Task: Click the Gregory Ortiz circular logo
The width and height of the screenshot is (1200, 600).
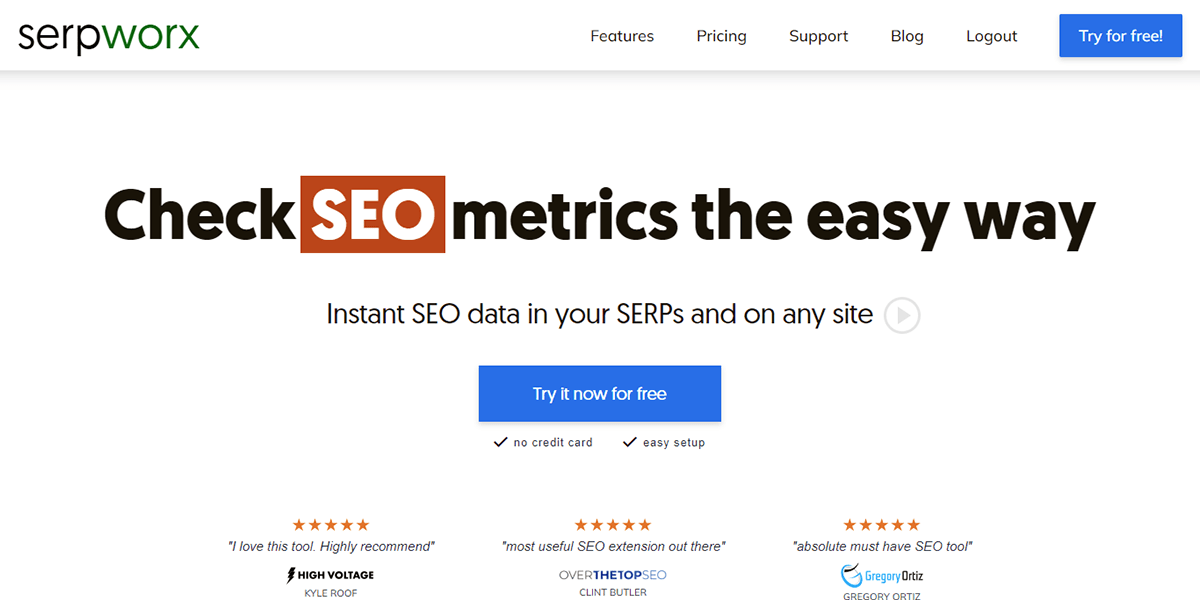Action: [x=851, y=574]
